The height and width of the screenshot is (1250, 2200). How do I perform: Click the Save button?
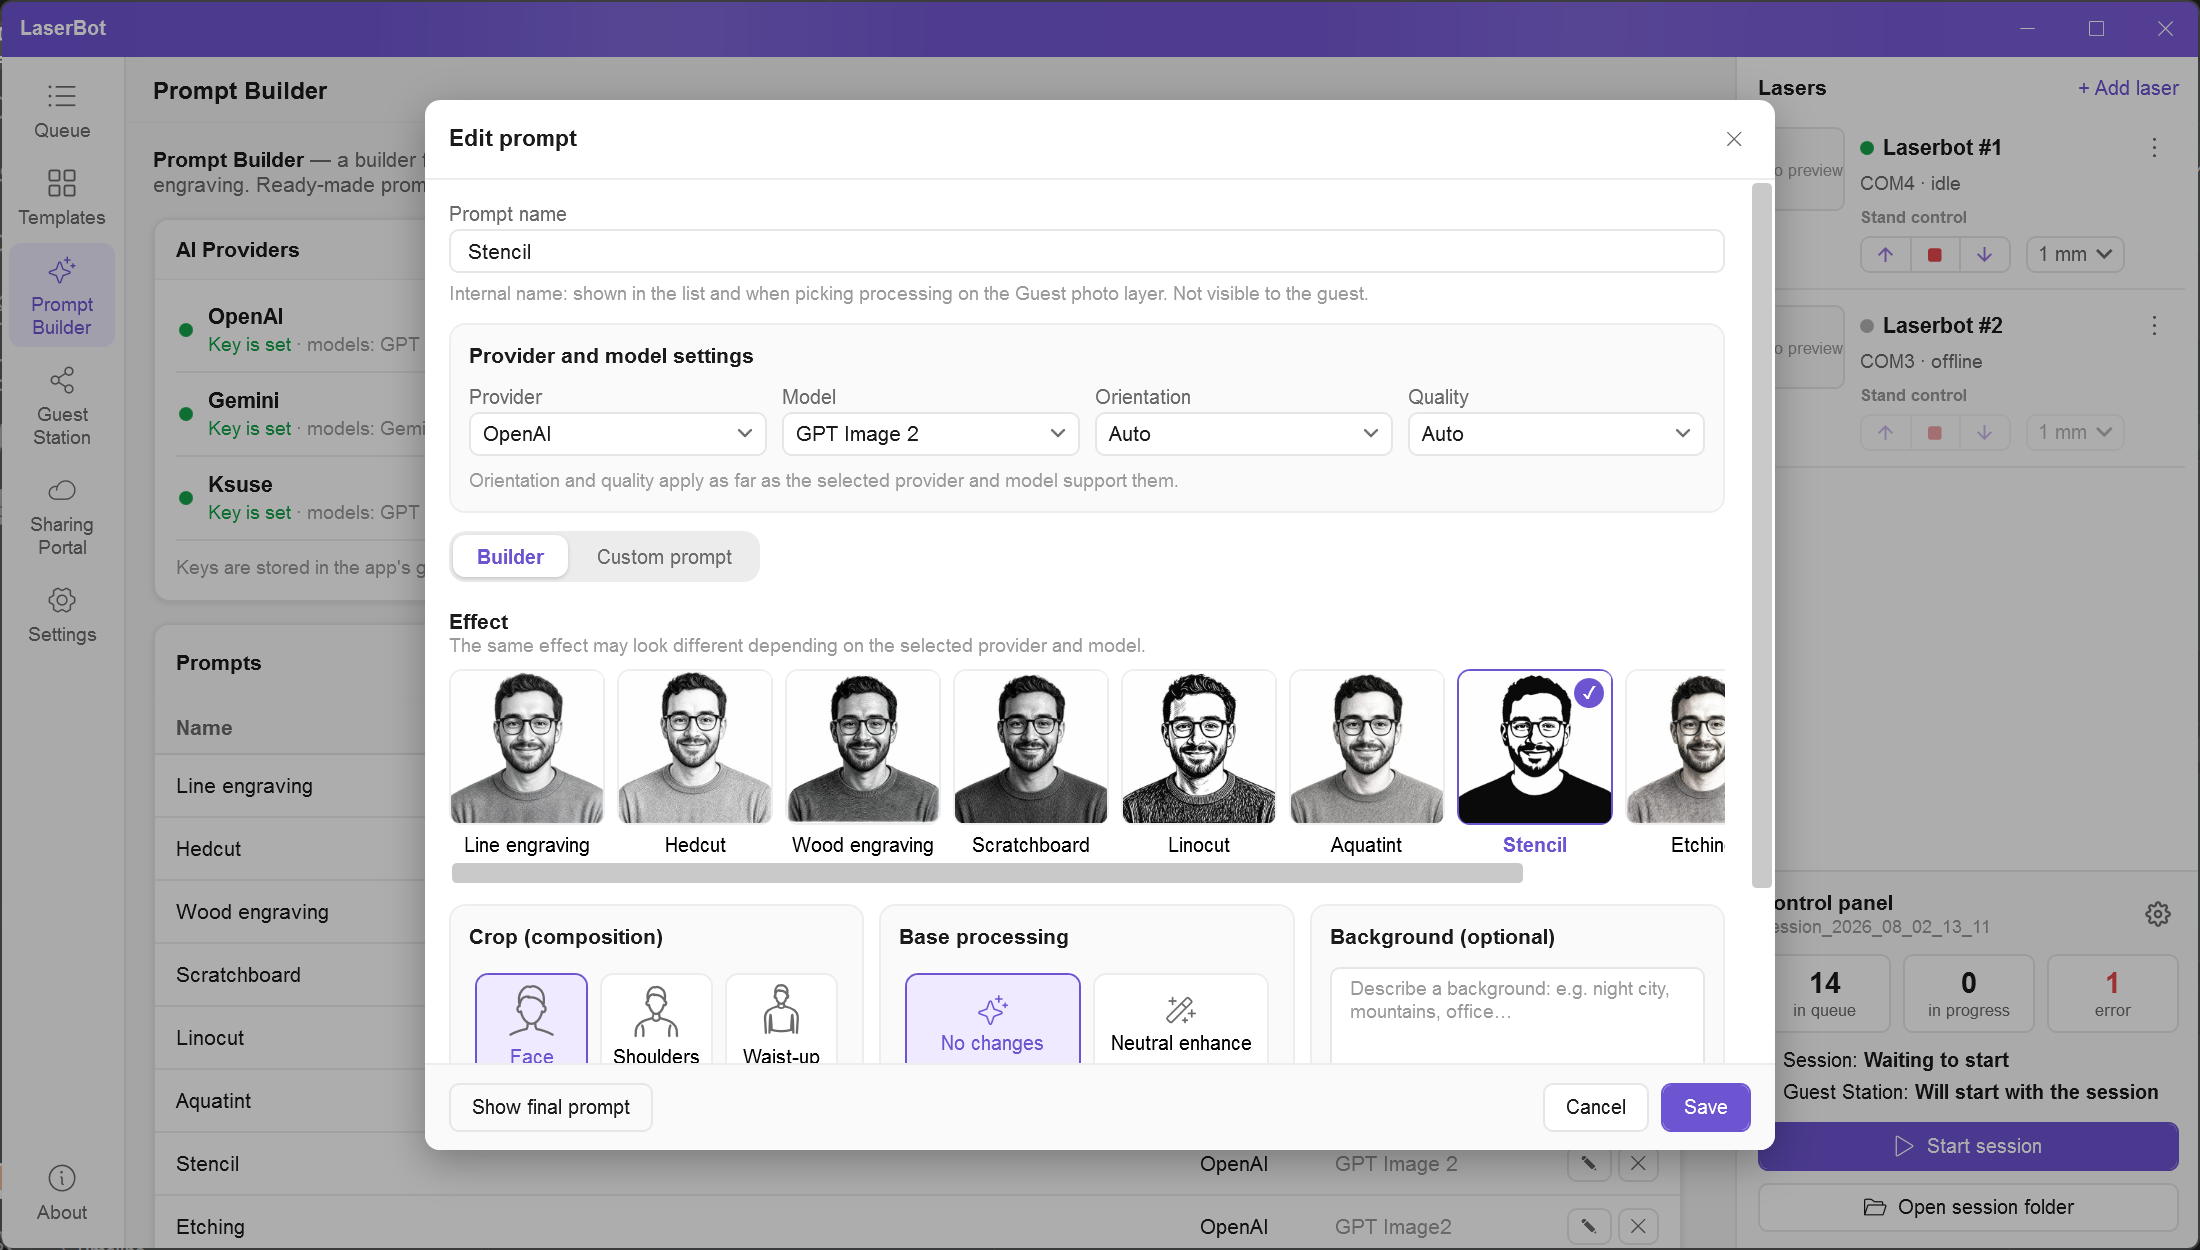[1705, 1107]
